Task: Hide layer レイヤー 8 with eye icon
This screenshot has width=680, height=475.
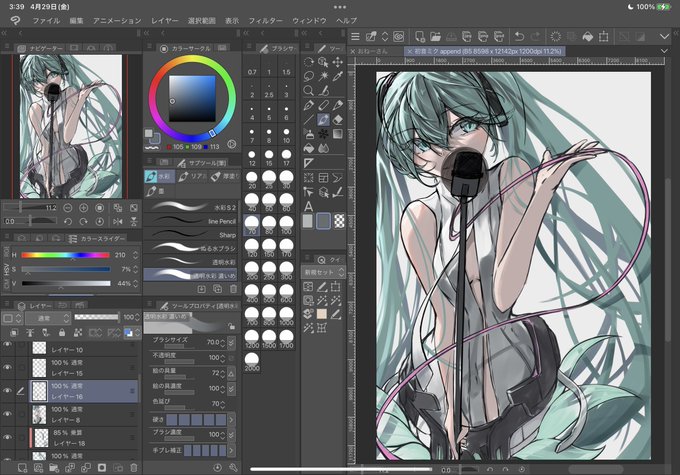Action: [7, 414]
